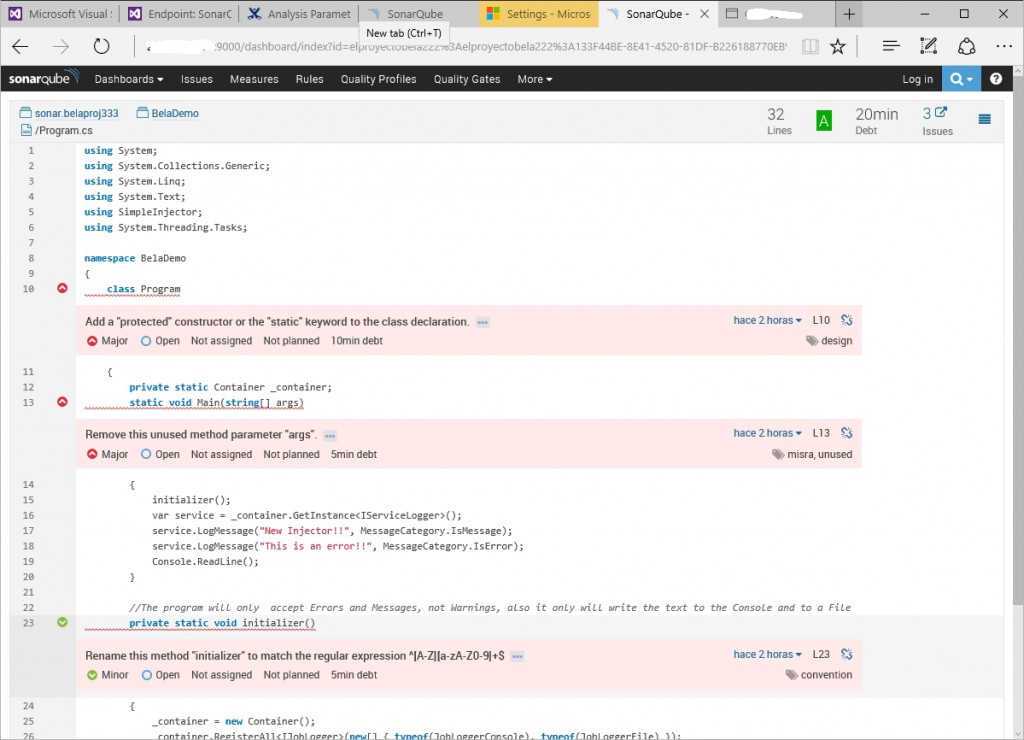Viewport: 1024px width, 740px height.
Task: Open a new browser tab
Action: click(849, 14)
